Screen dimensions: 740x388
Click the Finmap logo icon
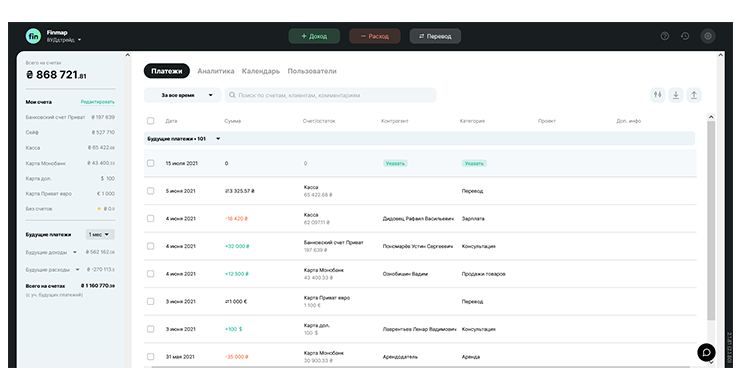[x=34, y=36]
